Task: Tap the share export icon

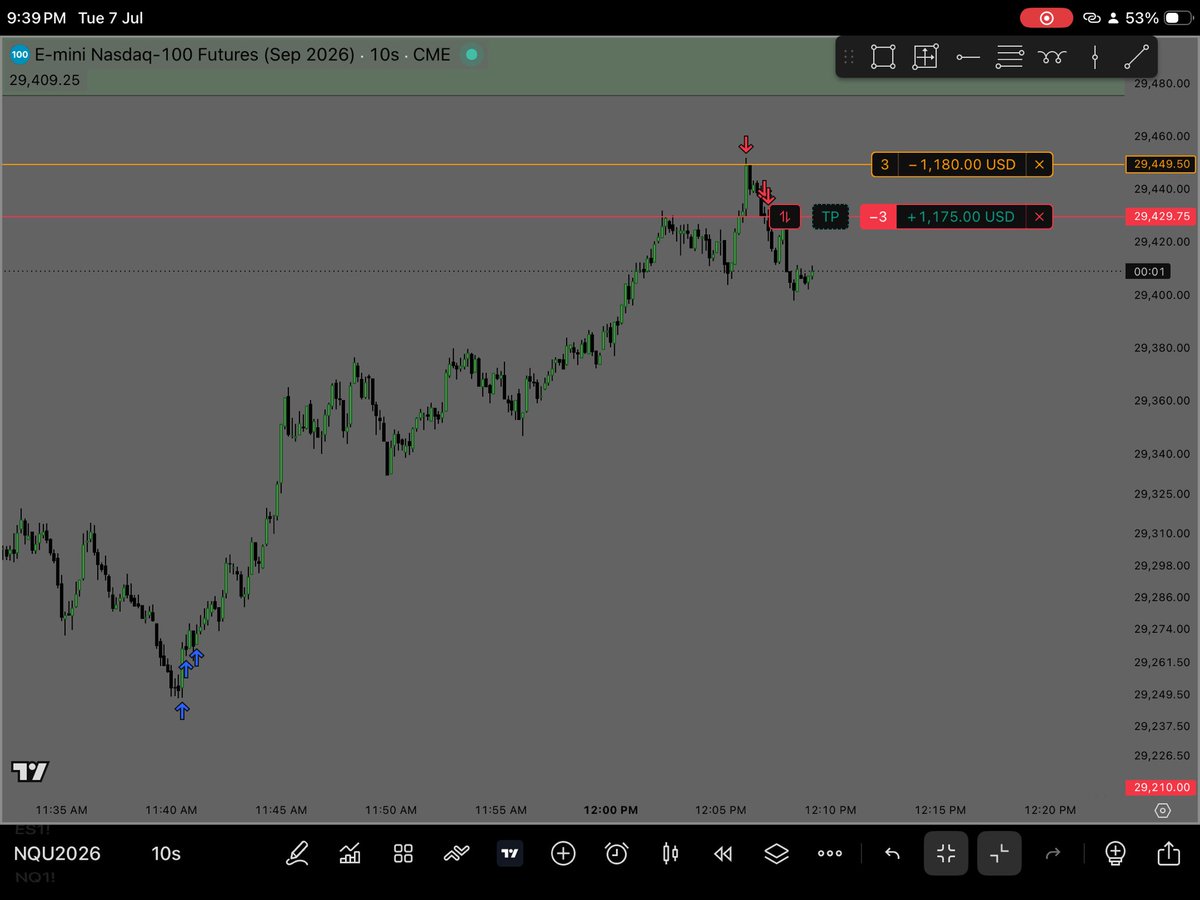Action: (1168, 853)
